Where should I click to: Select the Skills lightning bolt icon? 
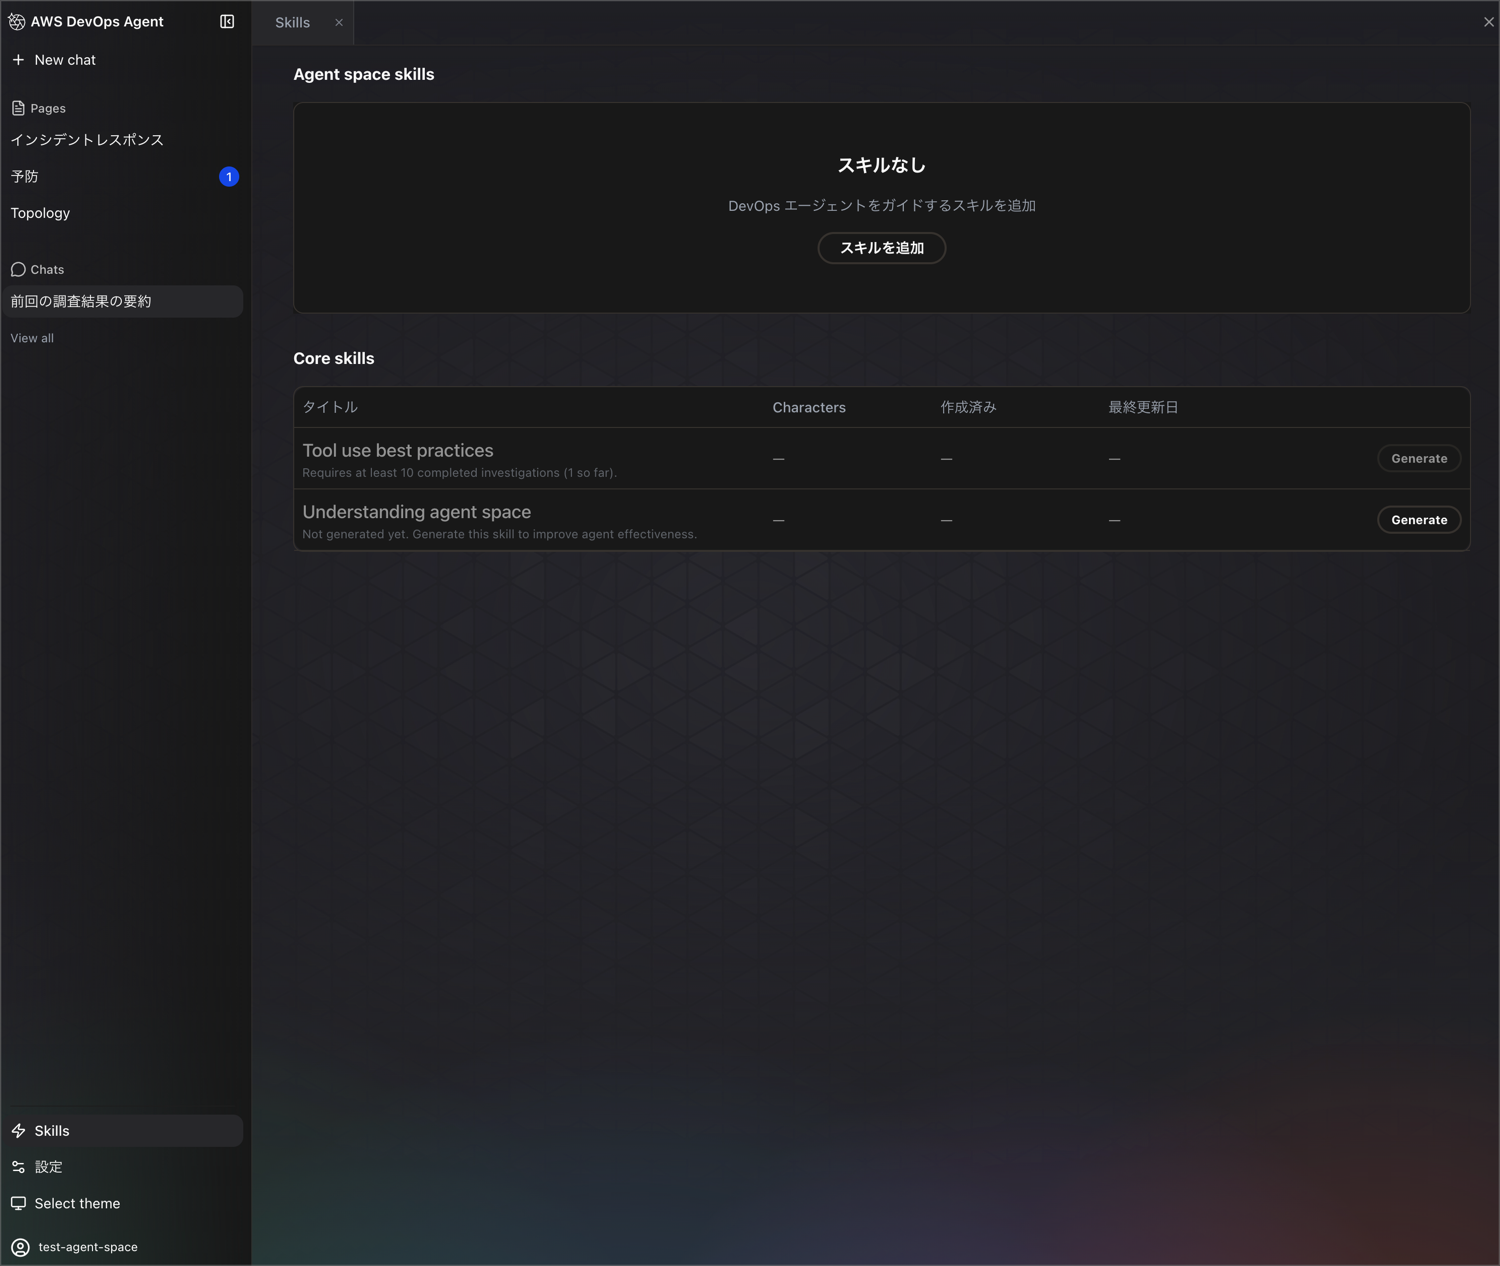click(18, 1130)
